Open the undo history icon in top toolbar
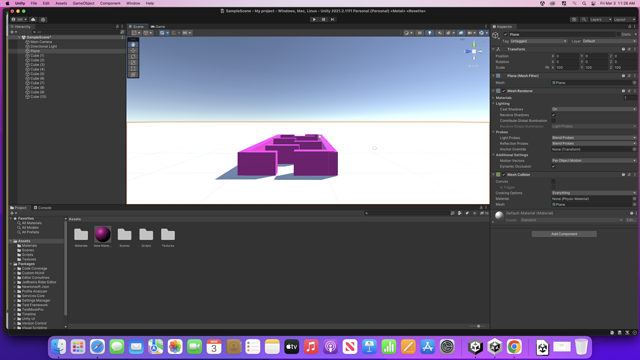This screenshot has height=360, width=640. pyautogui.click(x=574, y=19)
